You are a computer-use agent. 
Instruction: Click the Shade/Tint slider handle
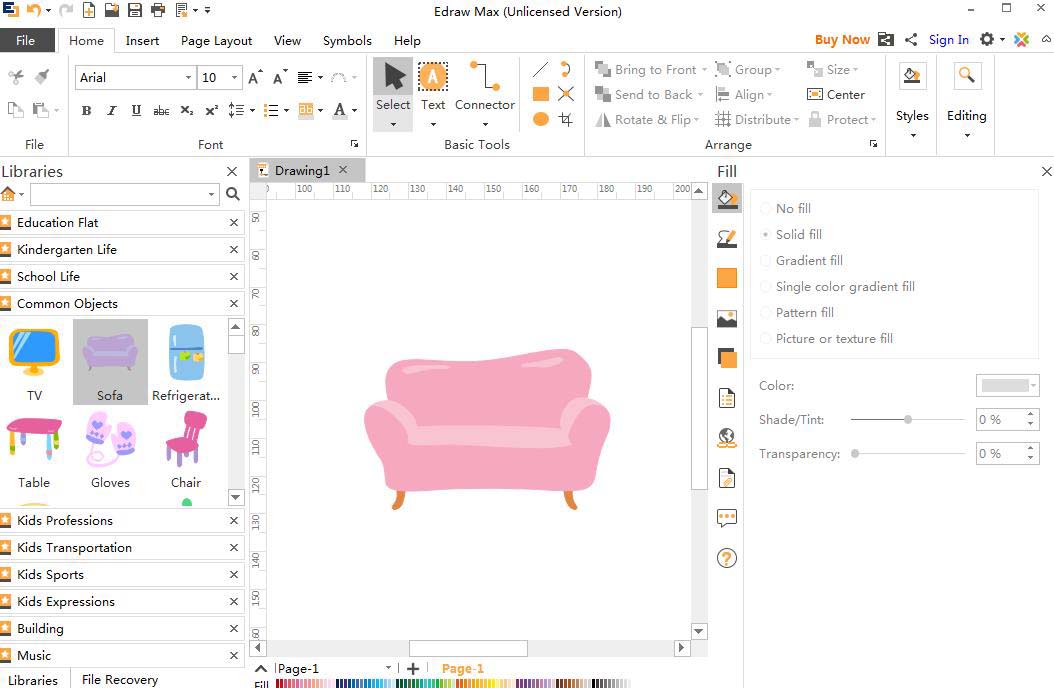pyautogui.click(x=908, y=420)
